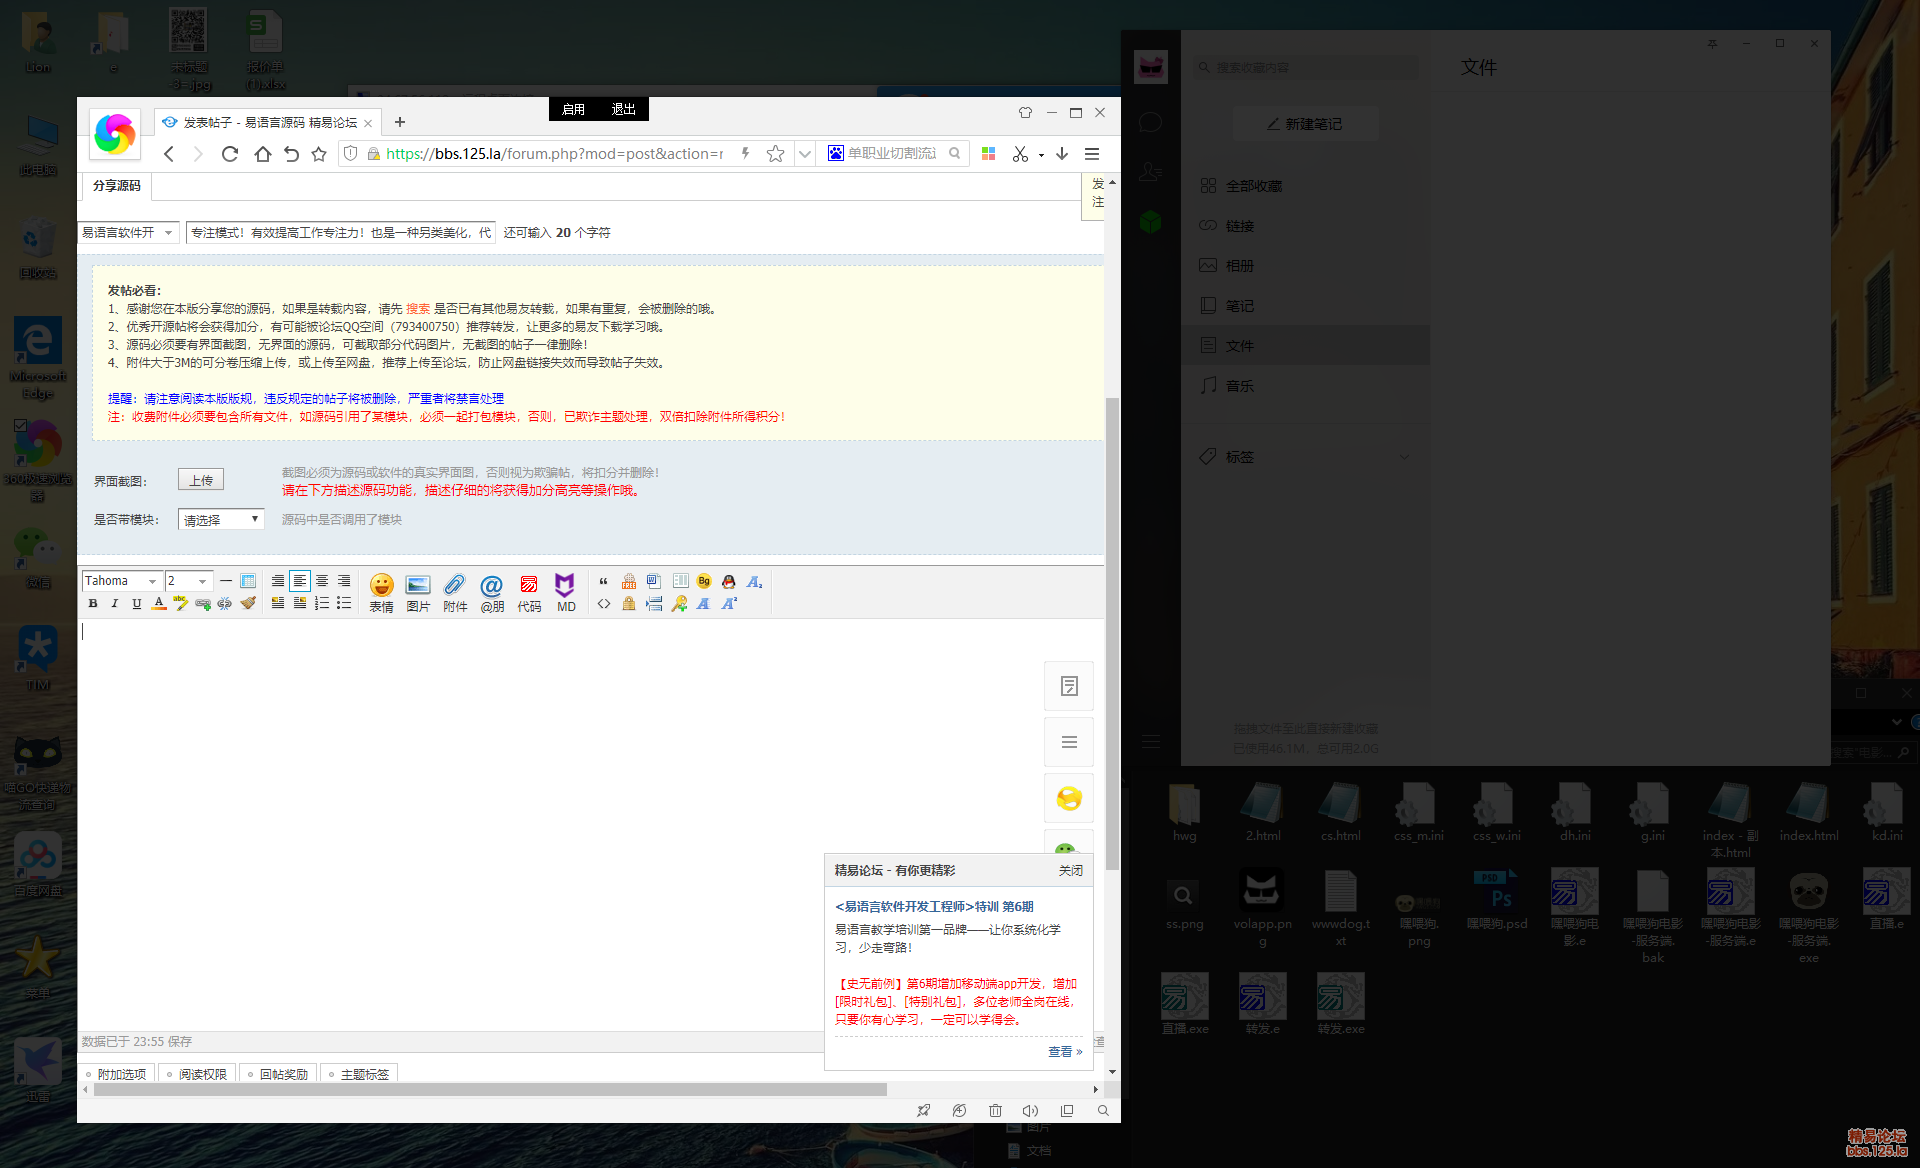Viewport: 1920px width, 1168px height.
Task: Clear formatting with the brush icon
Action: [x=248, y=603]
